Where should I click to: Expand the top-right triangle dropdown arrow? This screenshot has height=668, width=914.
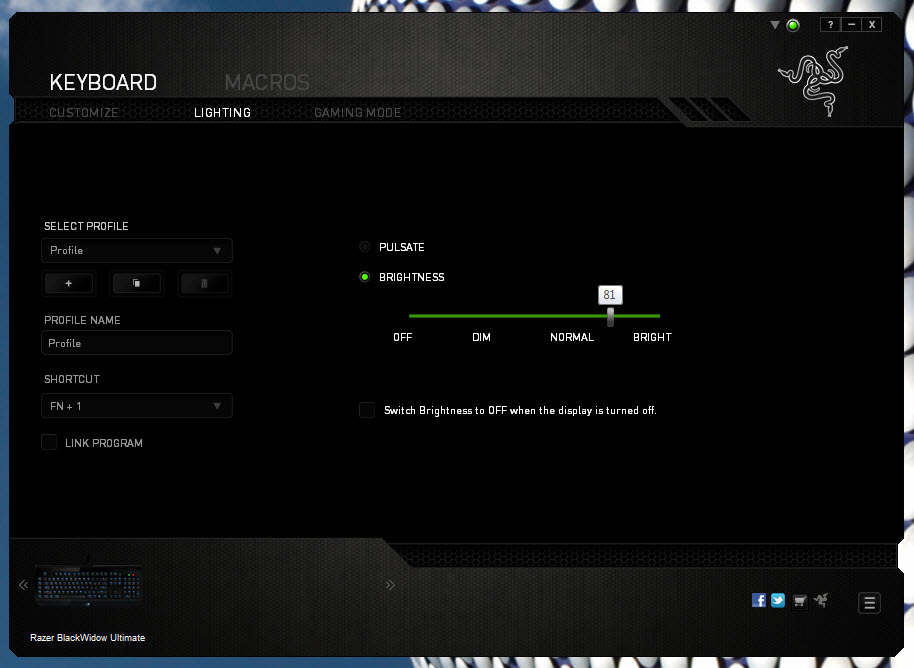[775, 25]
